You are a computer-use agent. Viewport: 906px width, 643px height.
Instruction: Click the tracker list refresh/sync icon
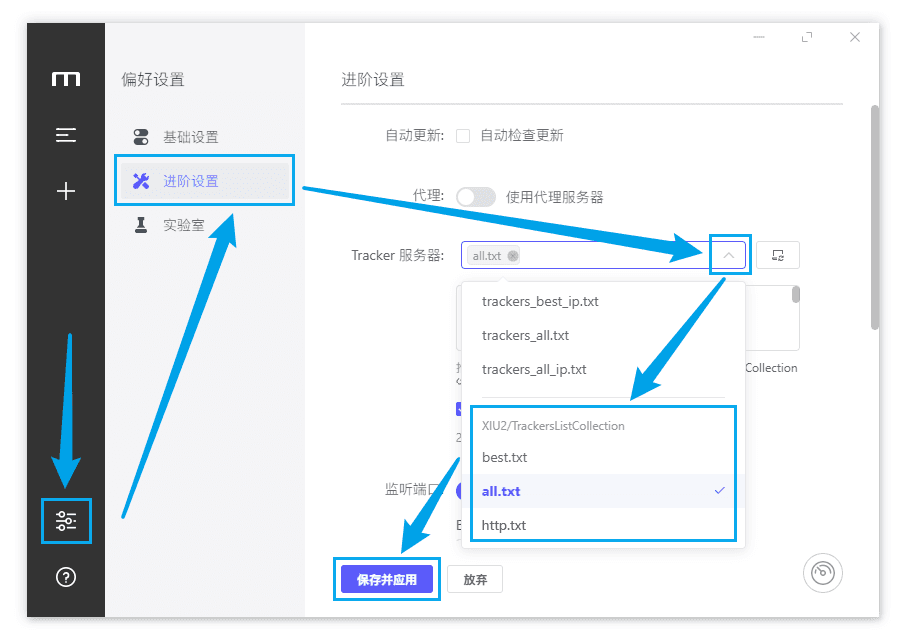pyautogui.click(x=777, y=255)
